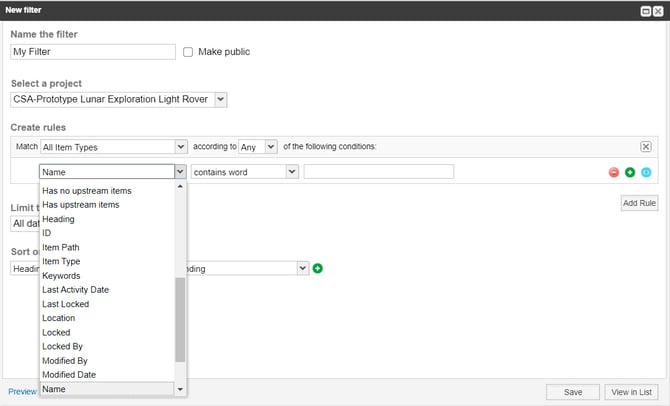This screenshot has height=406, width=670.
Task: Add condition with green plus icon
Action: (x=630, y=172)
